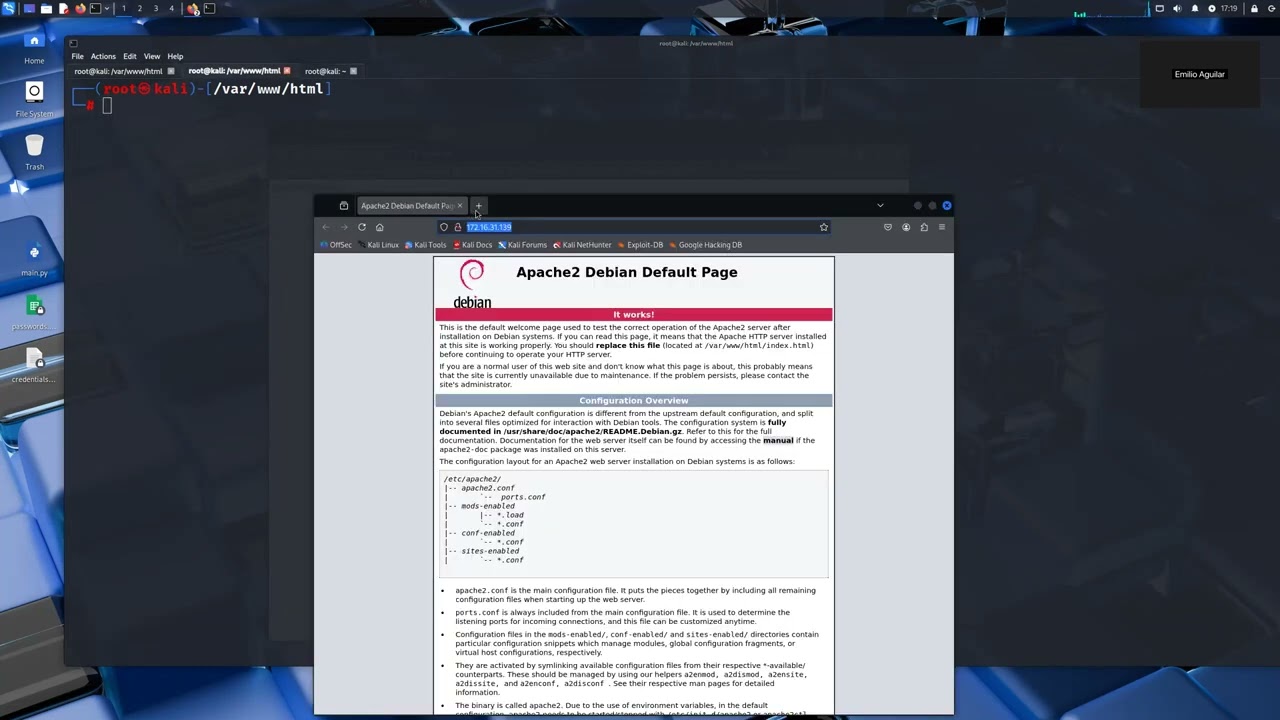The width and height of the screenshot is (1280, 720).
Task: Expand the Firefox list all tabs chevron
Action: (x=880, y=205)
